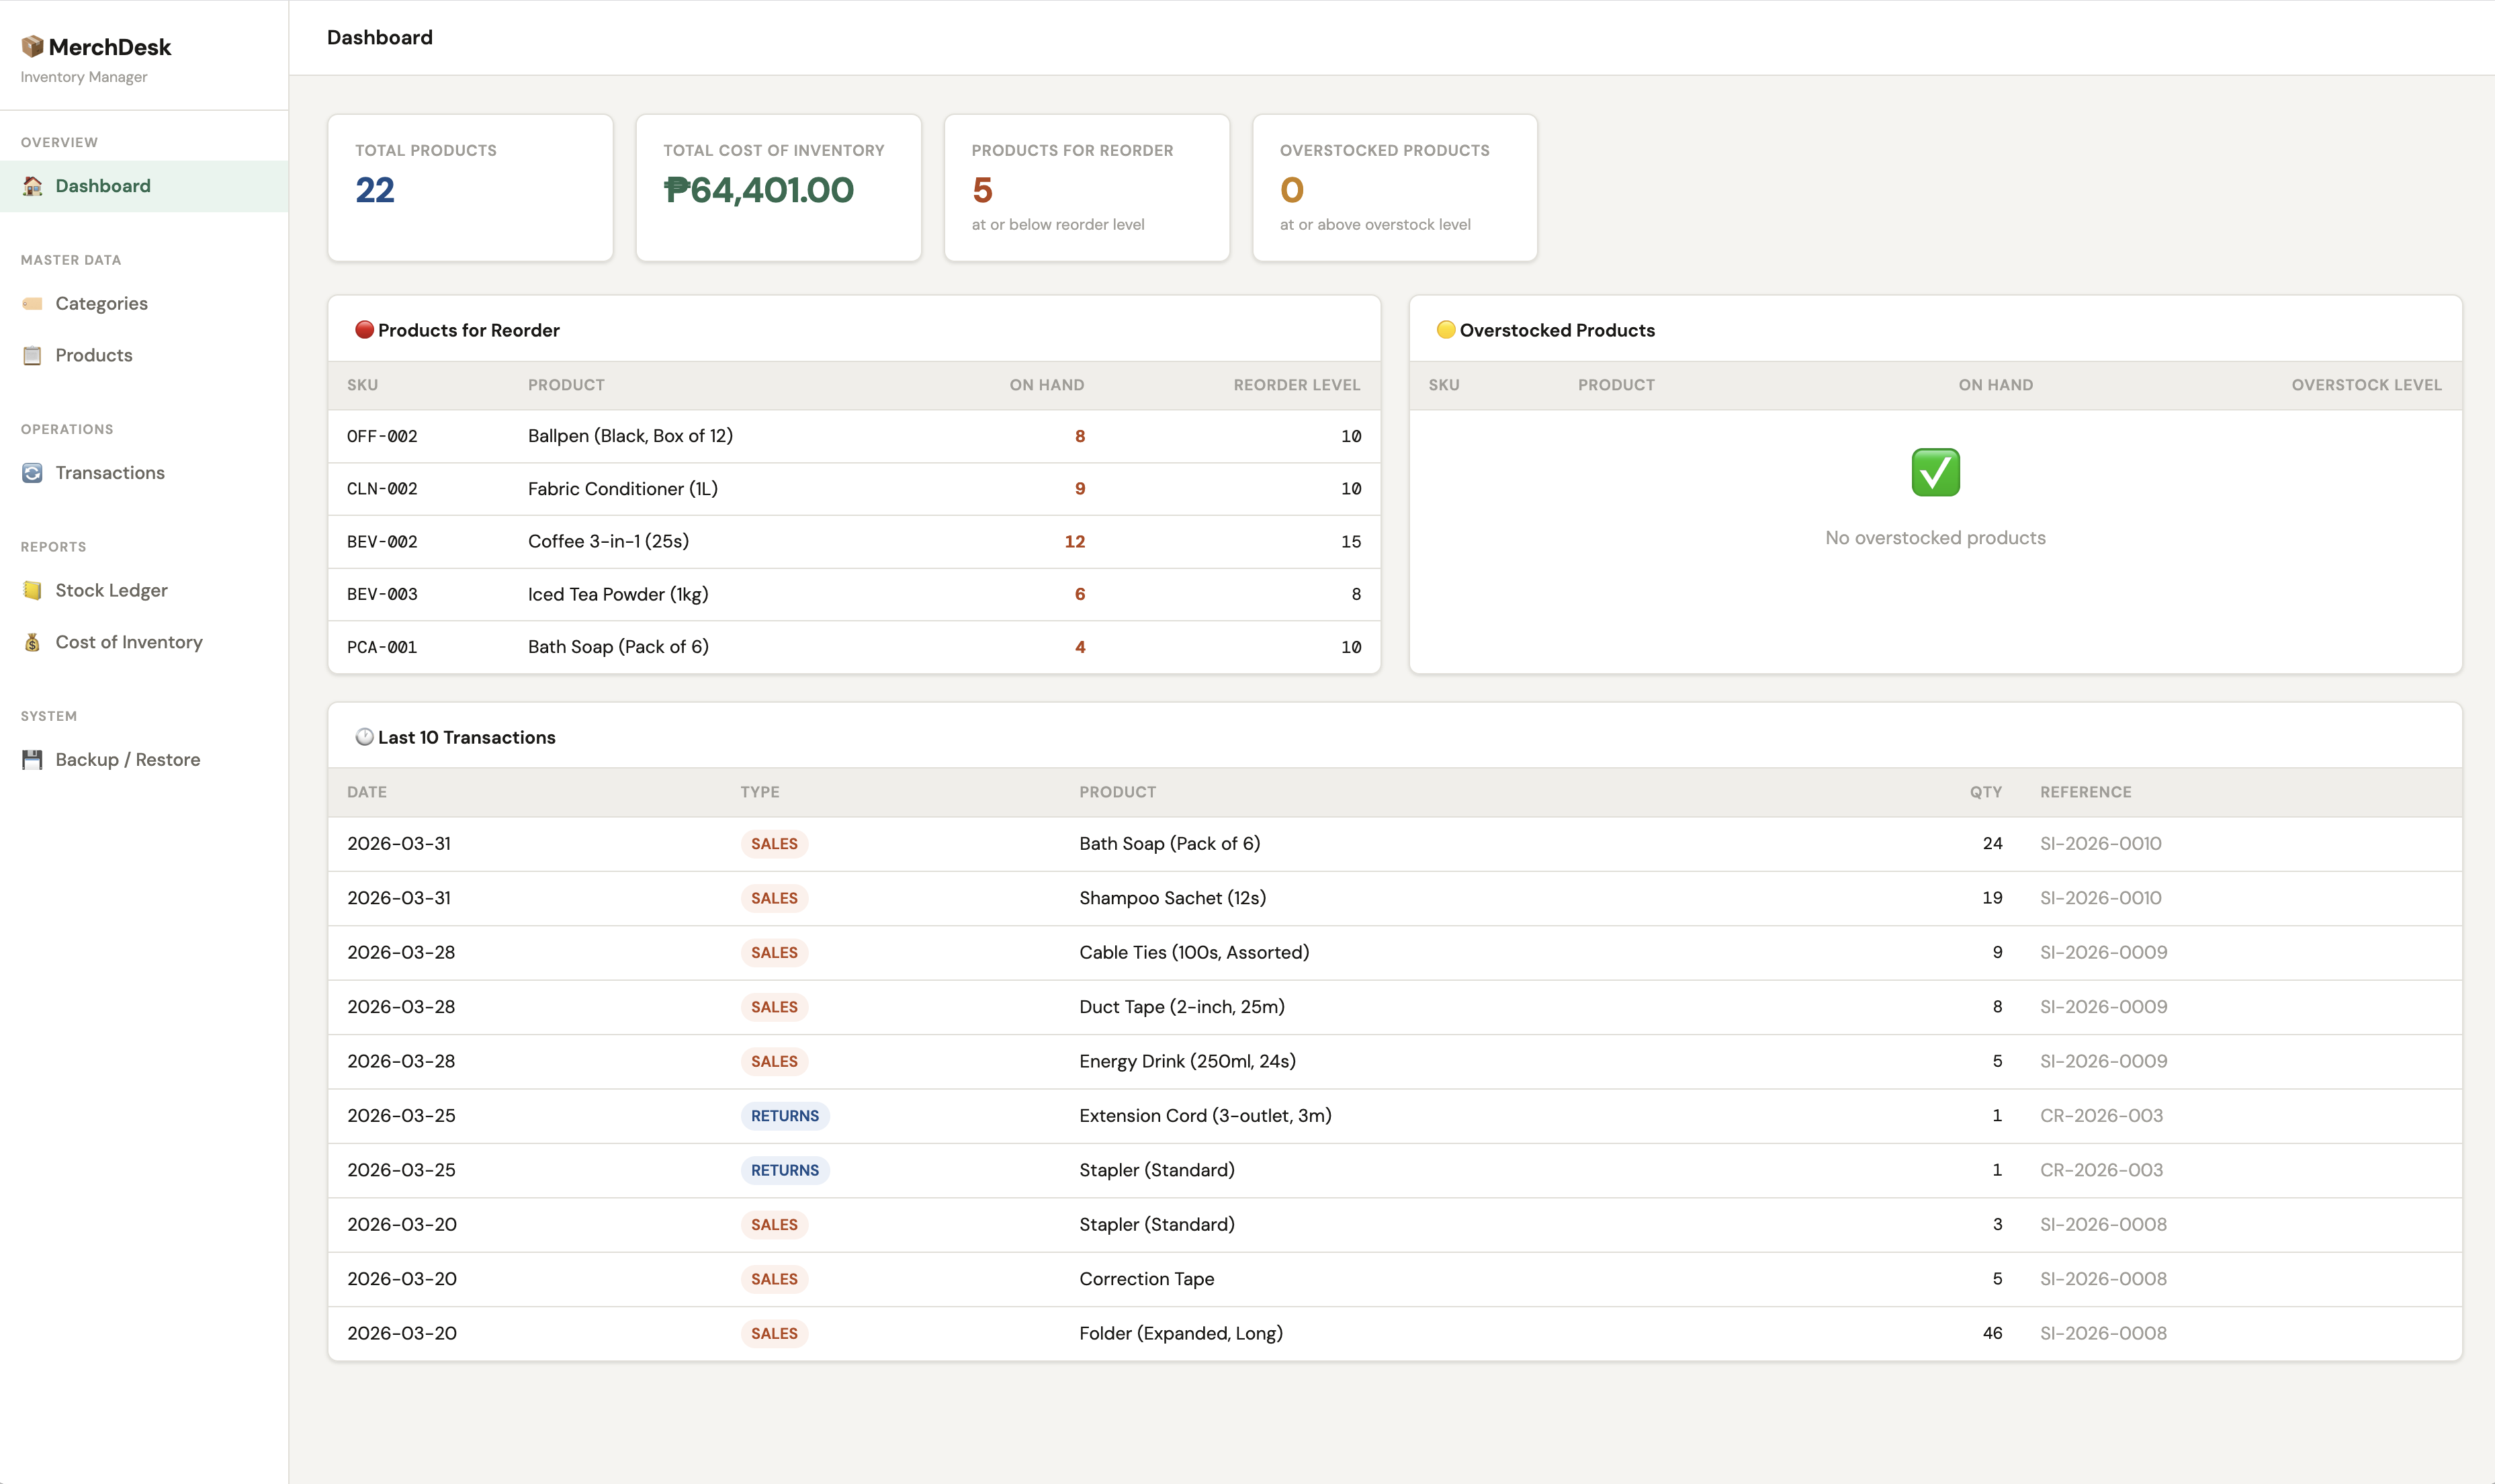Click the Dashboard house icon
Image resolution: width=2495 pixels, height=1484 pixels.
(32, 186)
